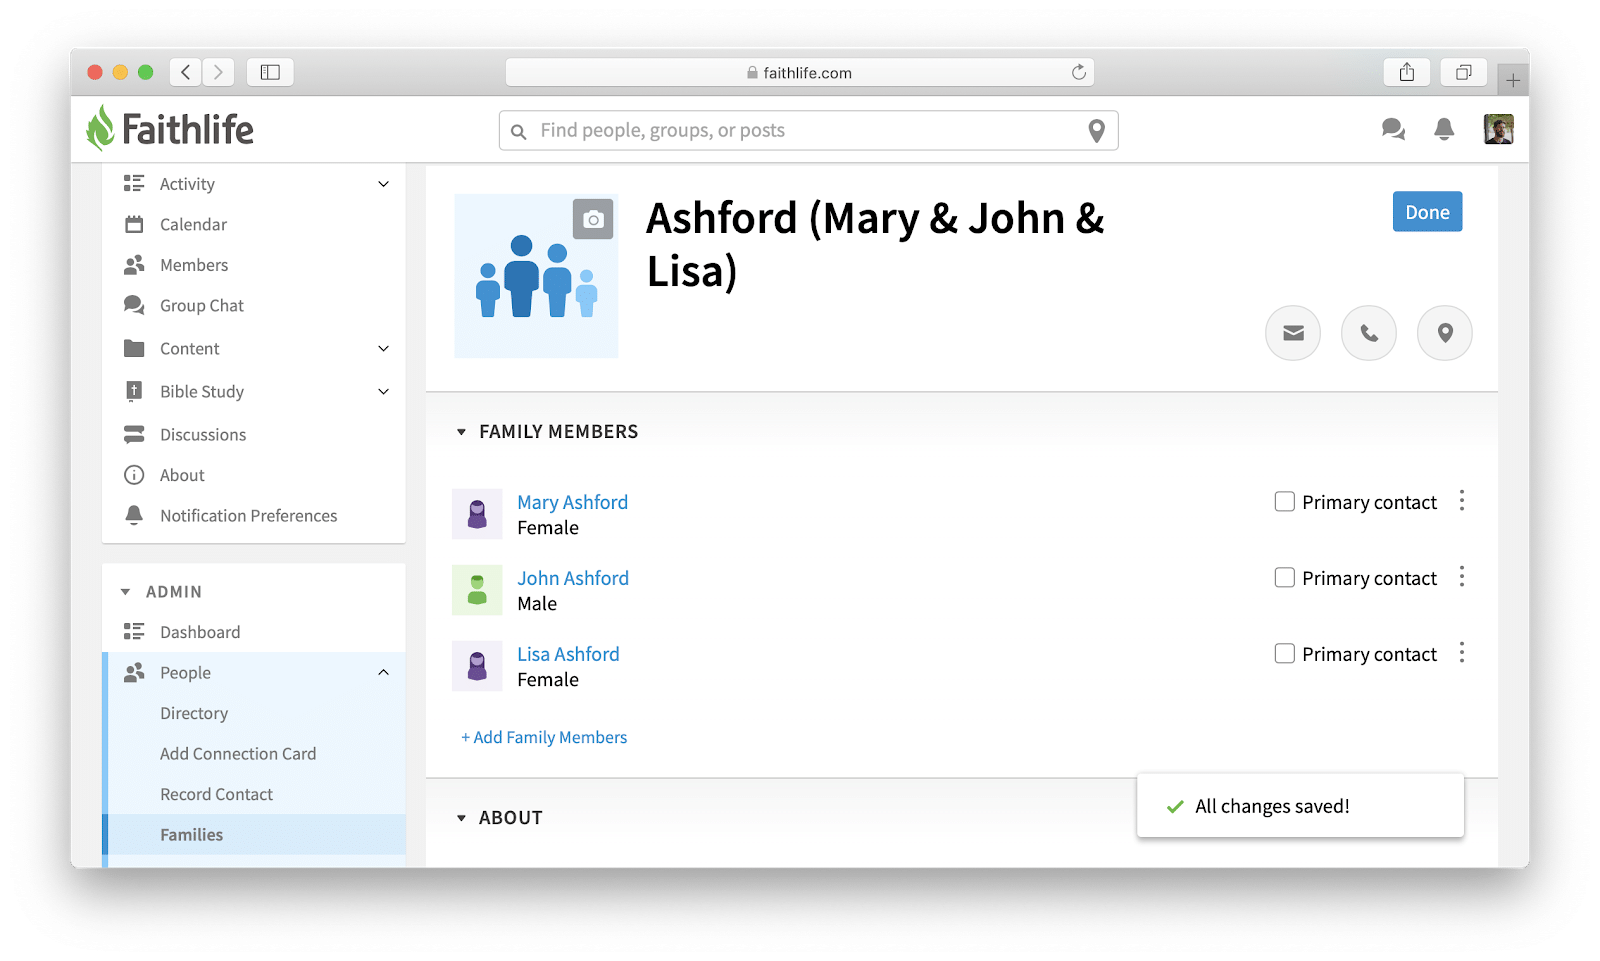Screen dimensions: 1600x961
Task: Open more options for Lisa Ashford
Action: click(1462, 653)
